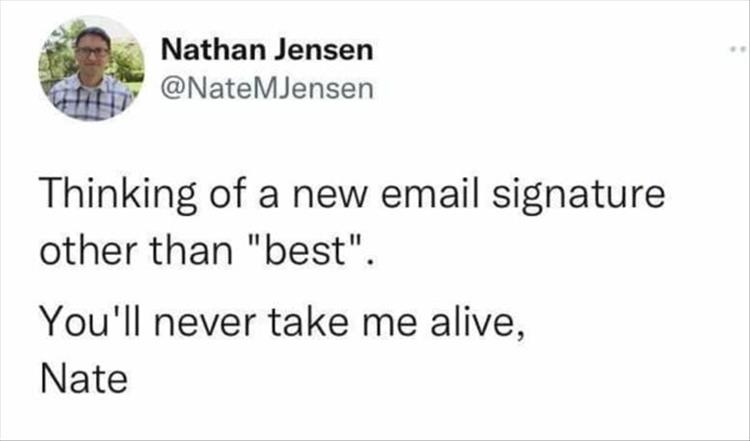Image resolution: width=750 pixels, height=441 pixels.
Task: Click the word "other" in the tweet
Action: (x=80, y=250)
